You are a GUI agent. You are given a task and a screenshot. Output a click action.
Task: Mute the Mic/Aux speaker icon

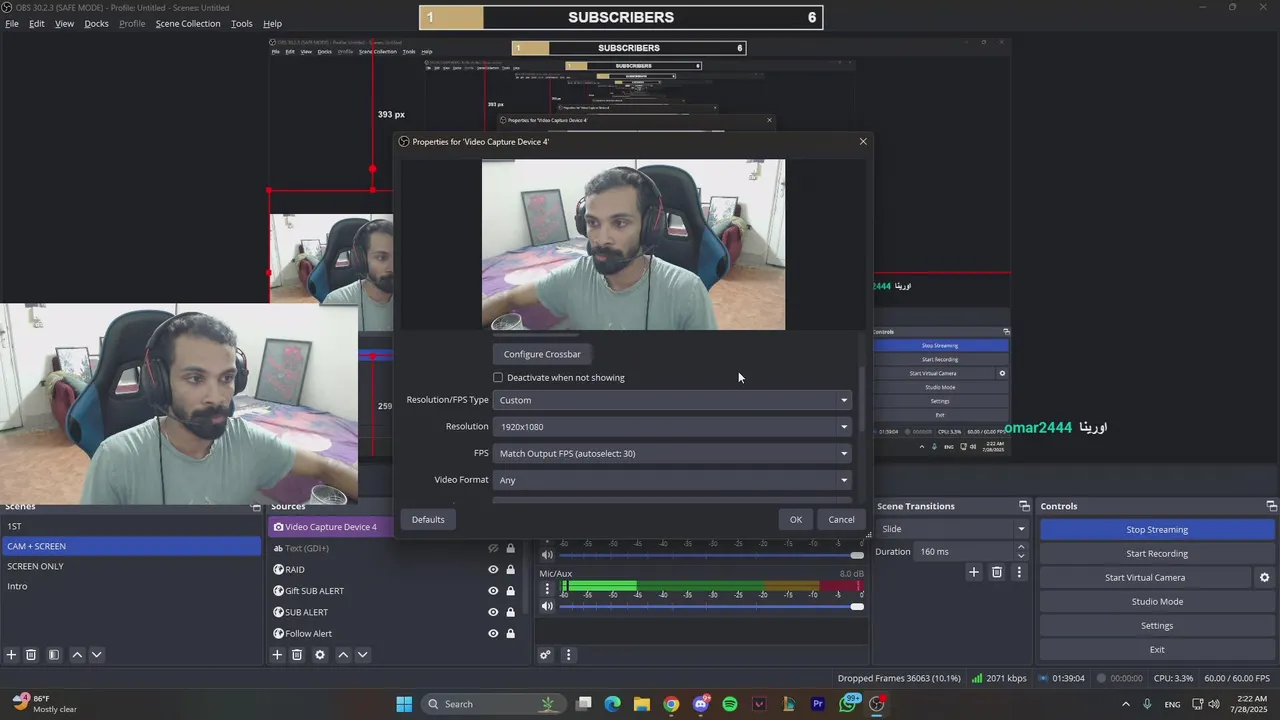pos(547,606)
